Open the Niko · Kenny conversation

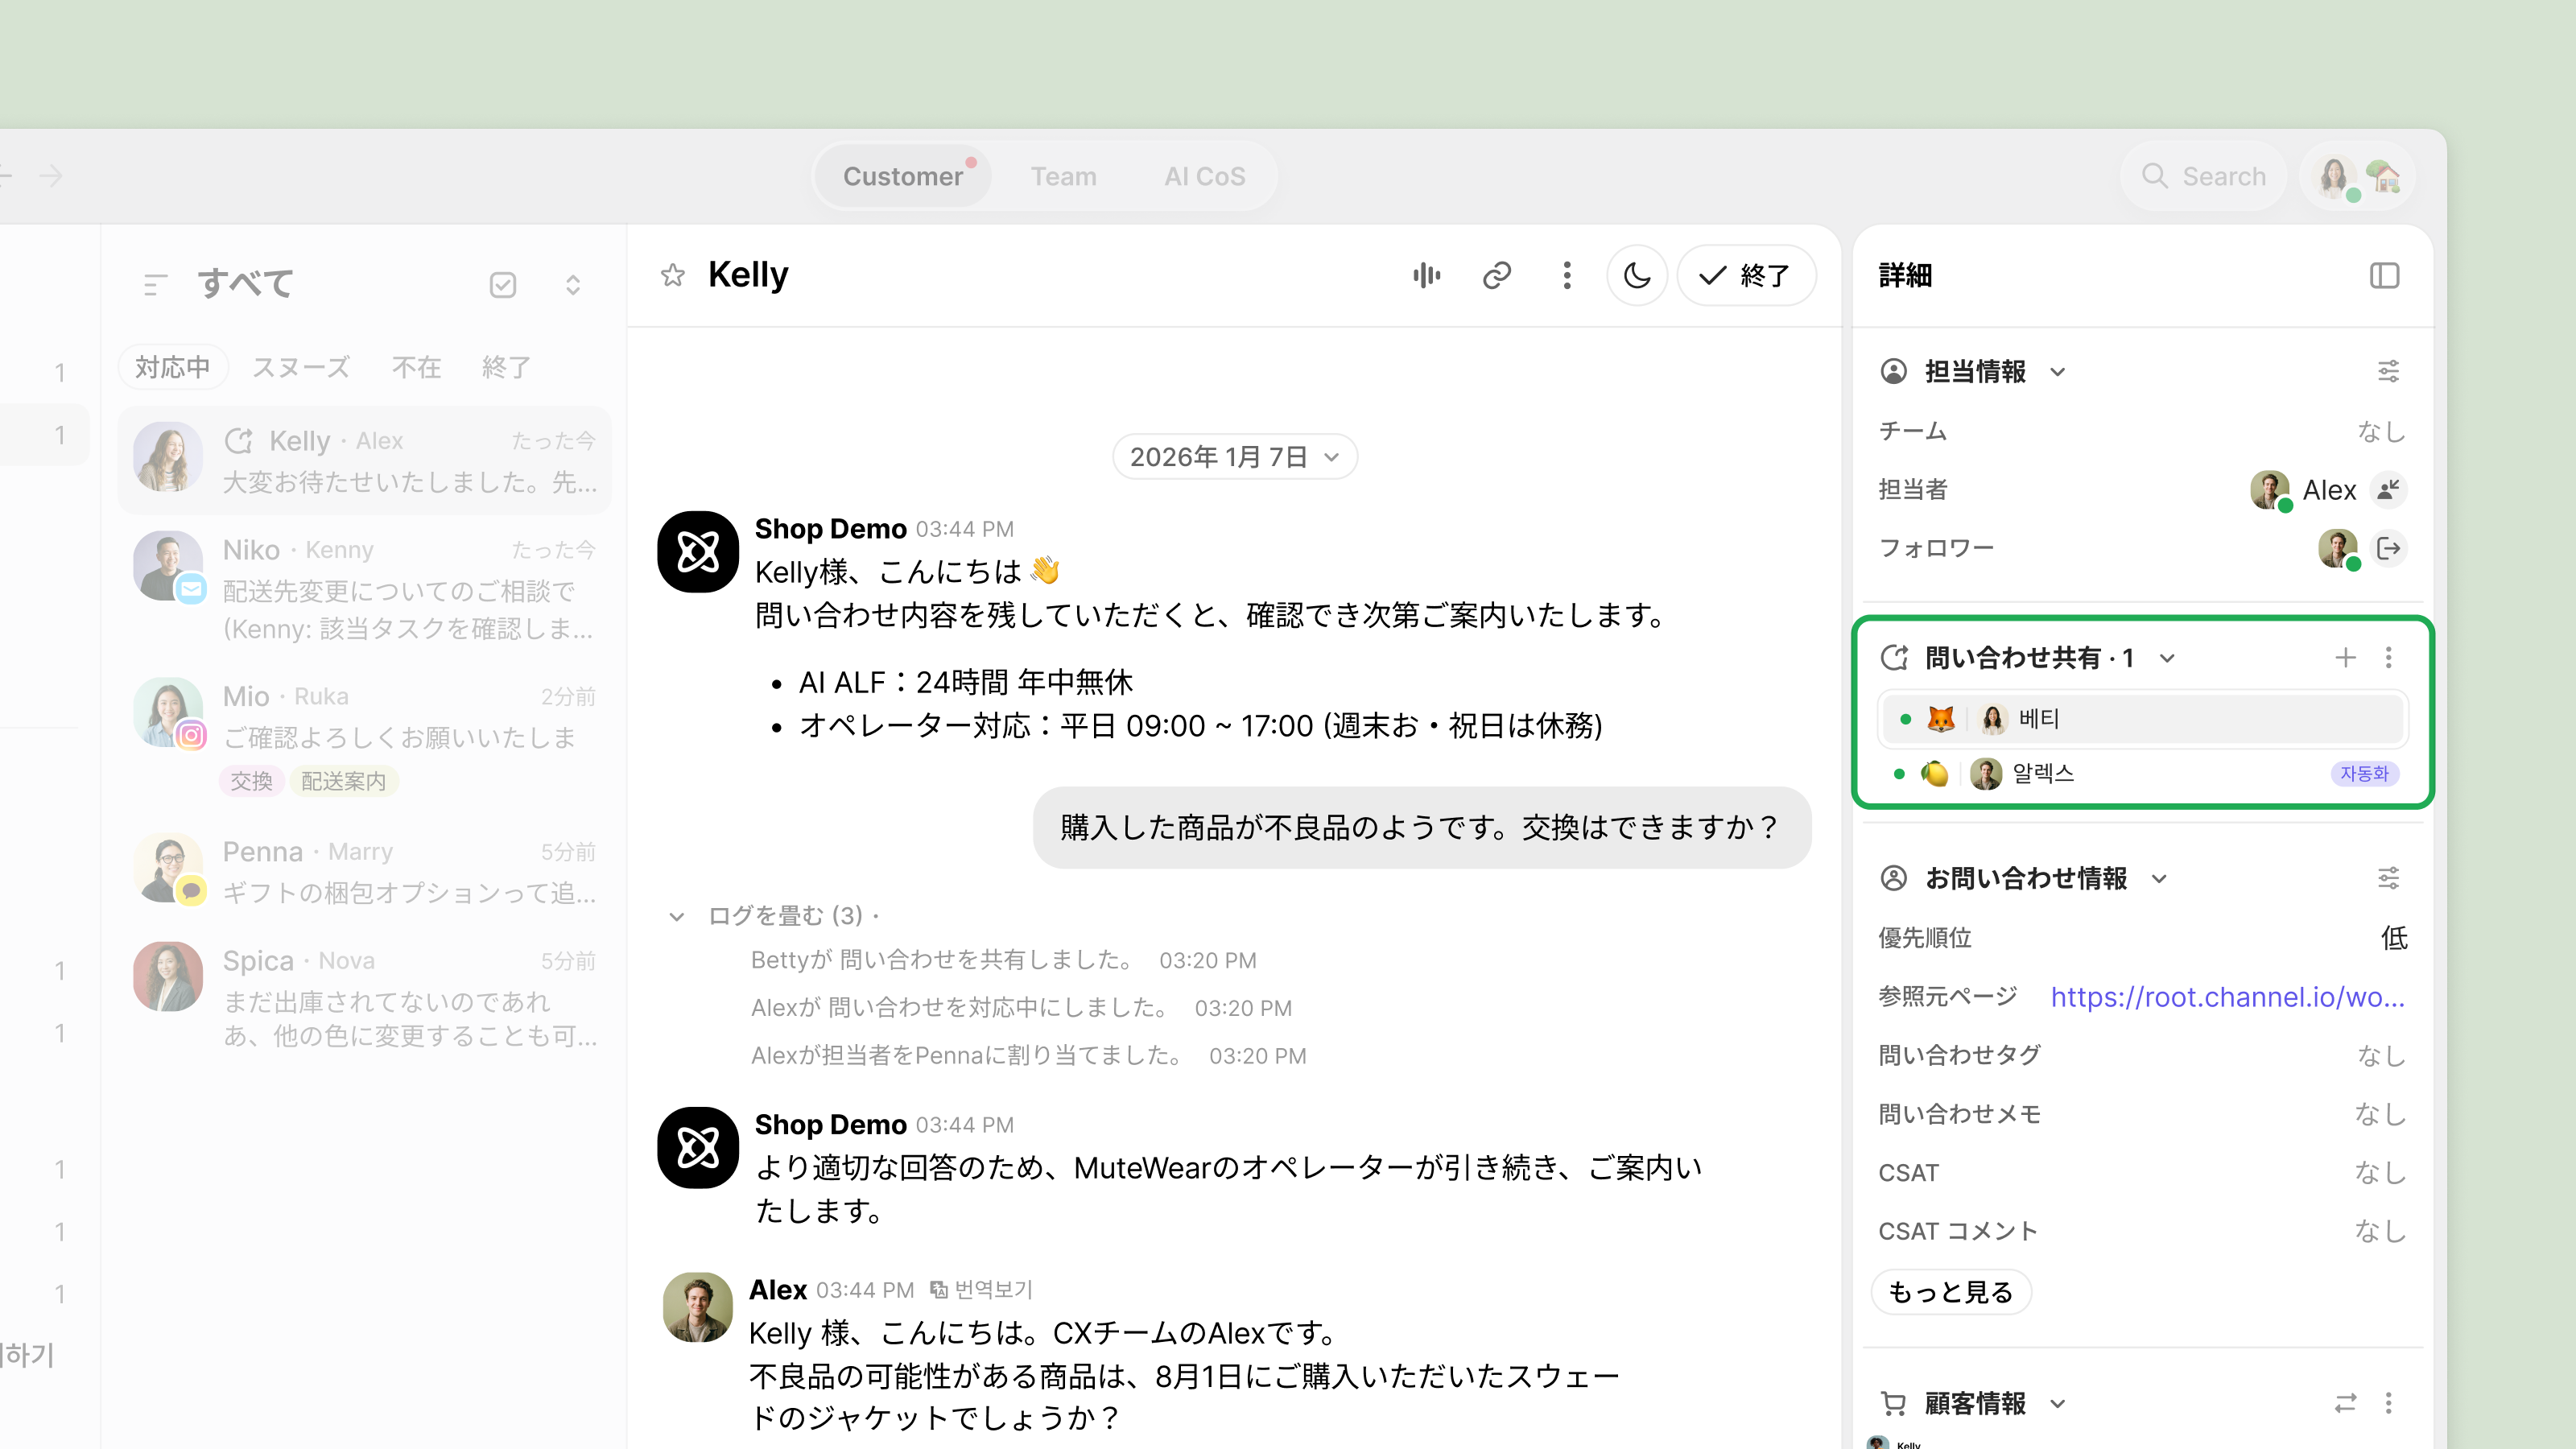click(364, 588)
